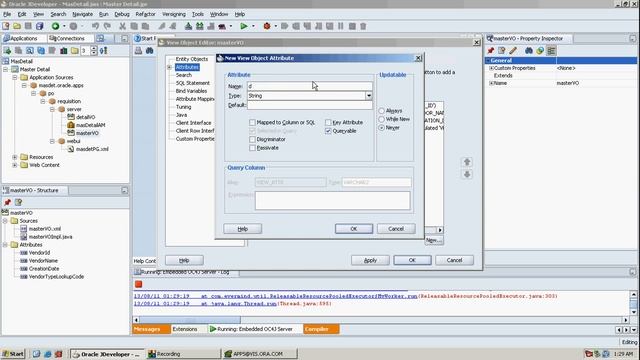
Task: Click the pencil icon in Property Inspector
Action: (513, 51)
